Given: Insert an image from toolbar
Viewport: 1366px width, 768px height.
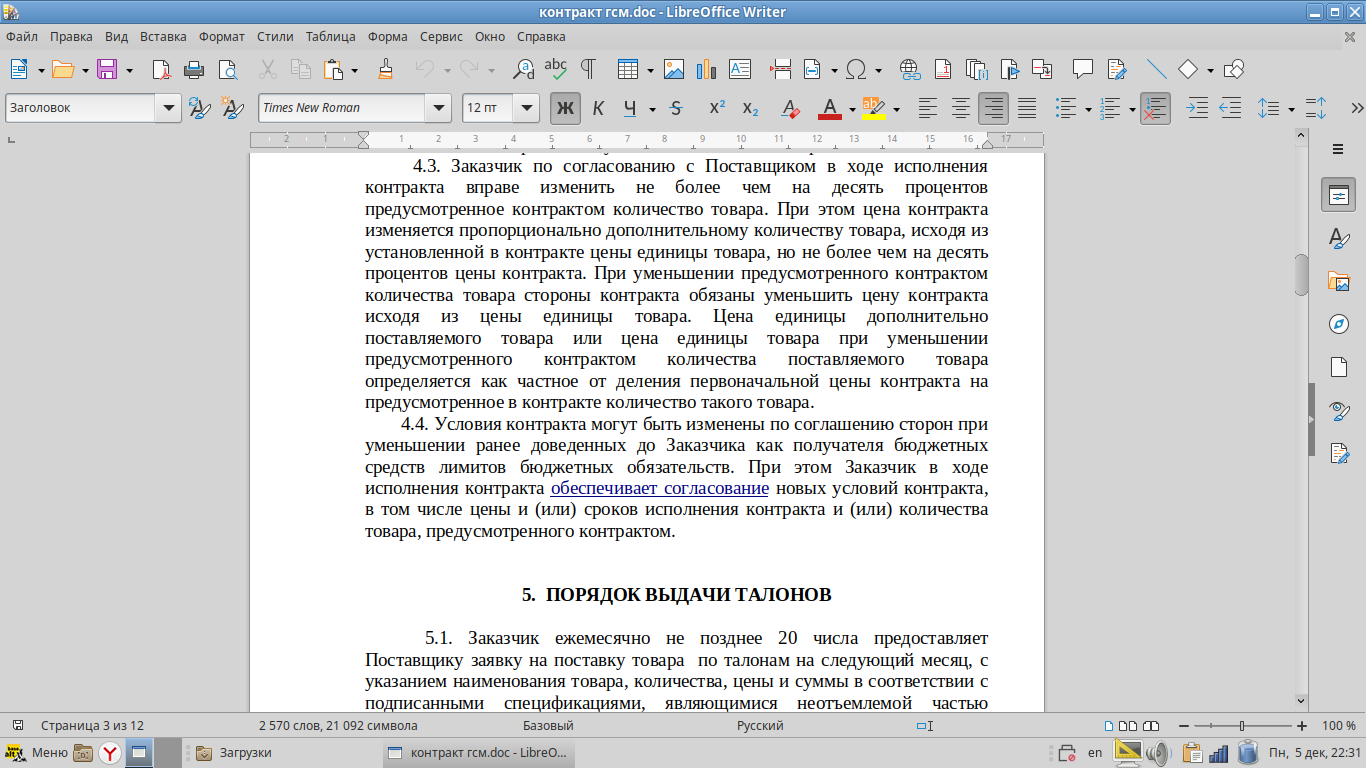Looking at the screenshot, I should point(674,69).
